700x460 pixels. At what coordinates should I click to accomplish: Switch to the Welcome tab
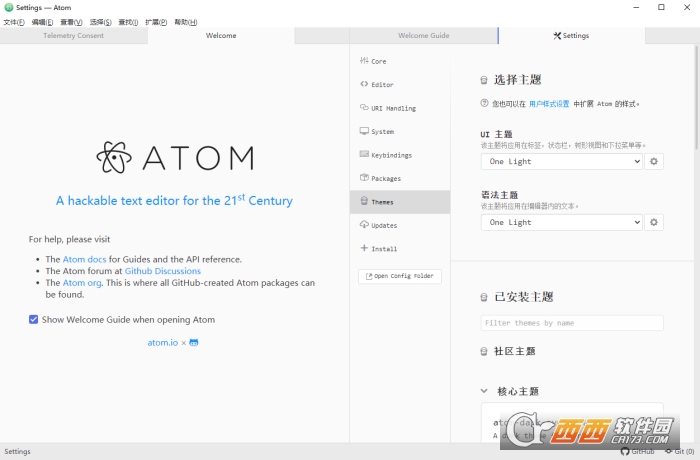221,35
